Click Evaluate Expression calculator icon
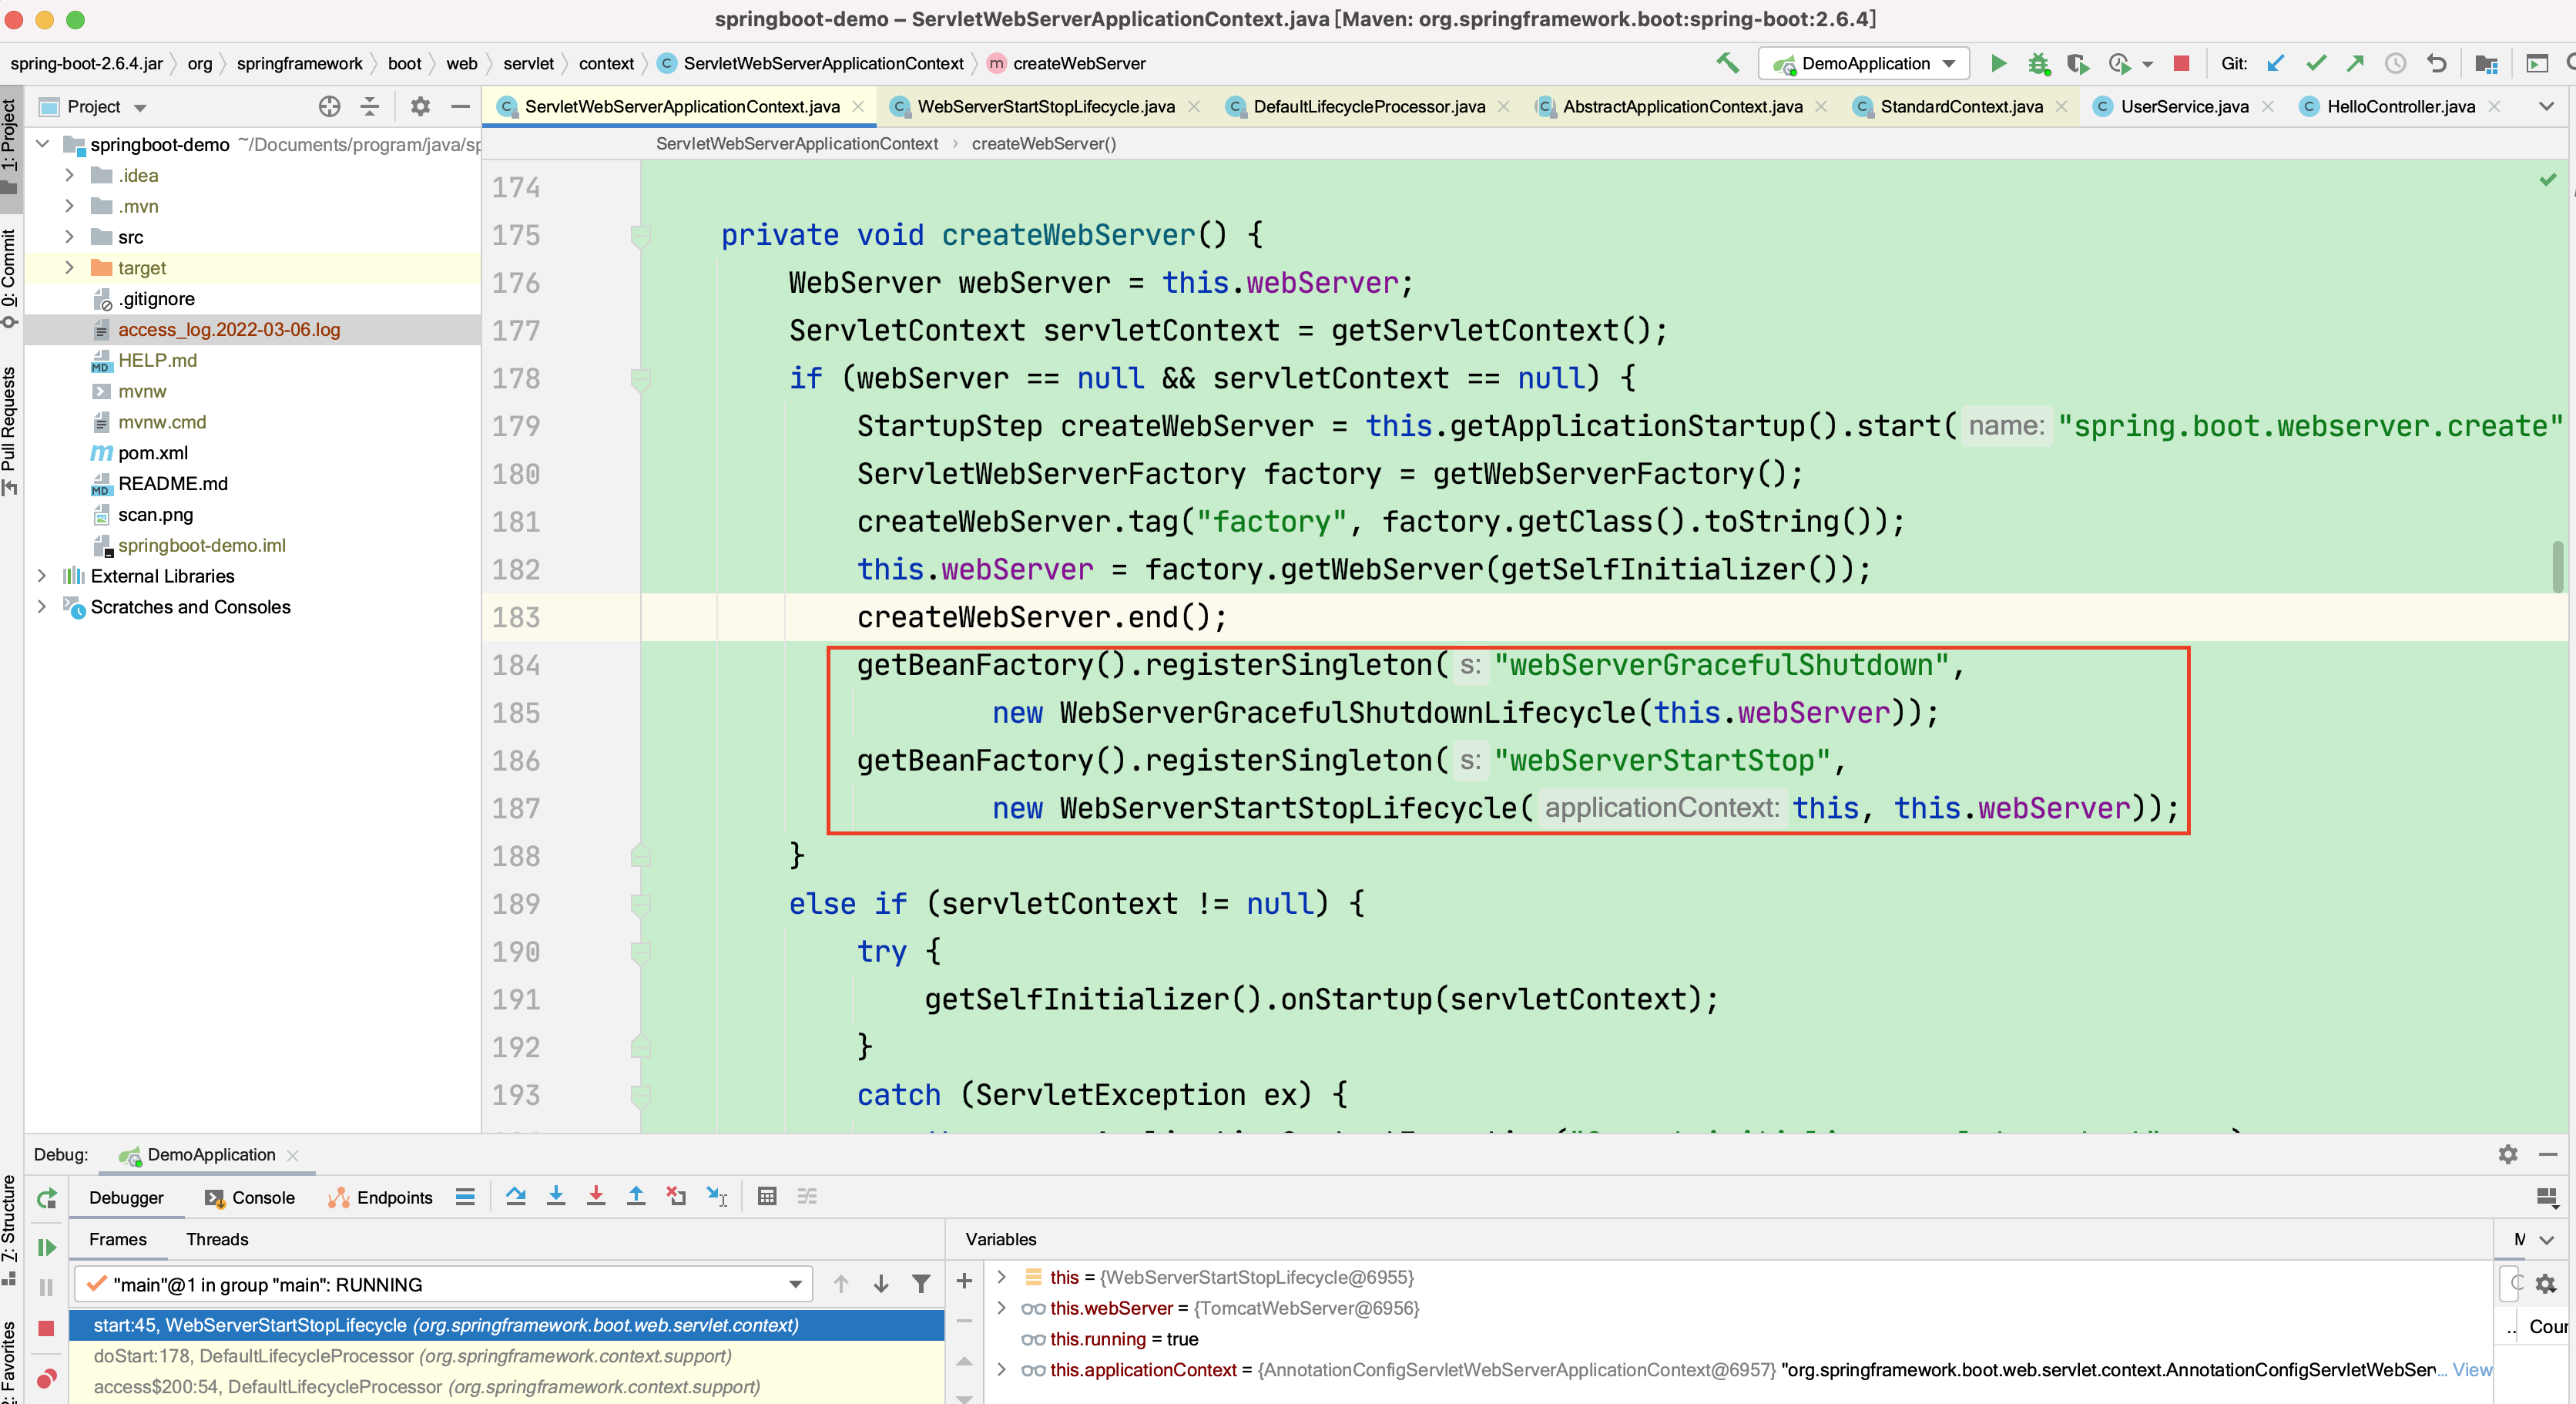This screenshot has width=2576, height=1404. pyautogui.click(x=767, y=1197)
